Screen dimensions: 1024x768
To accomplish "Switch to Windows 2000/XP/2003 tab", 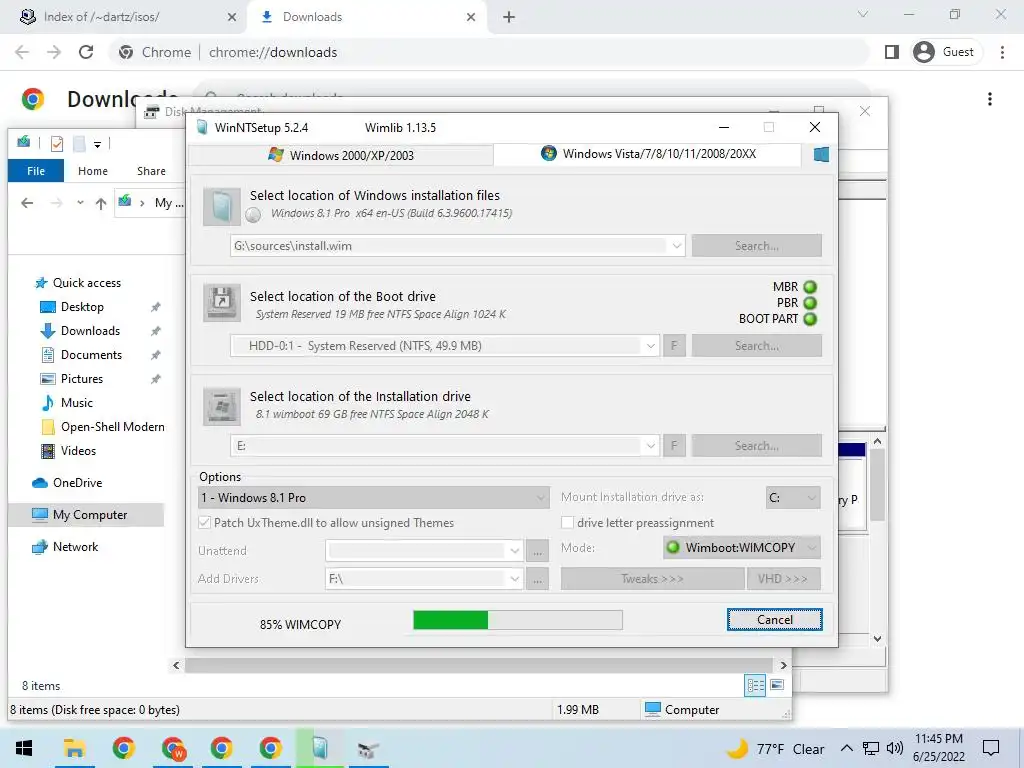I will pyautogui.click(x=341, y=155).
